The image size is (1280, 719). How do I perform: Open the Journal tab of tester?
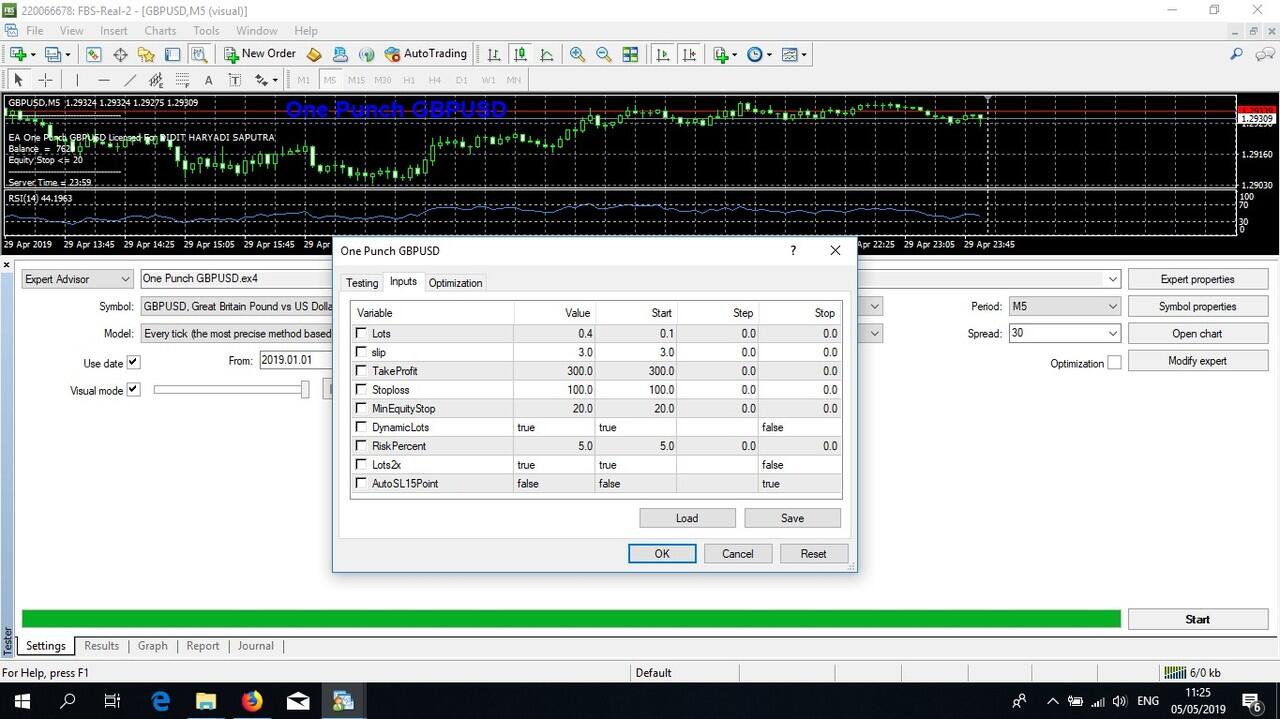[256, 646]
